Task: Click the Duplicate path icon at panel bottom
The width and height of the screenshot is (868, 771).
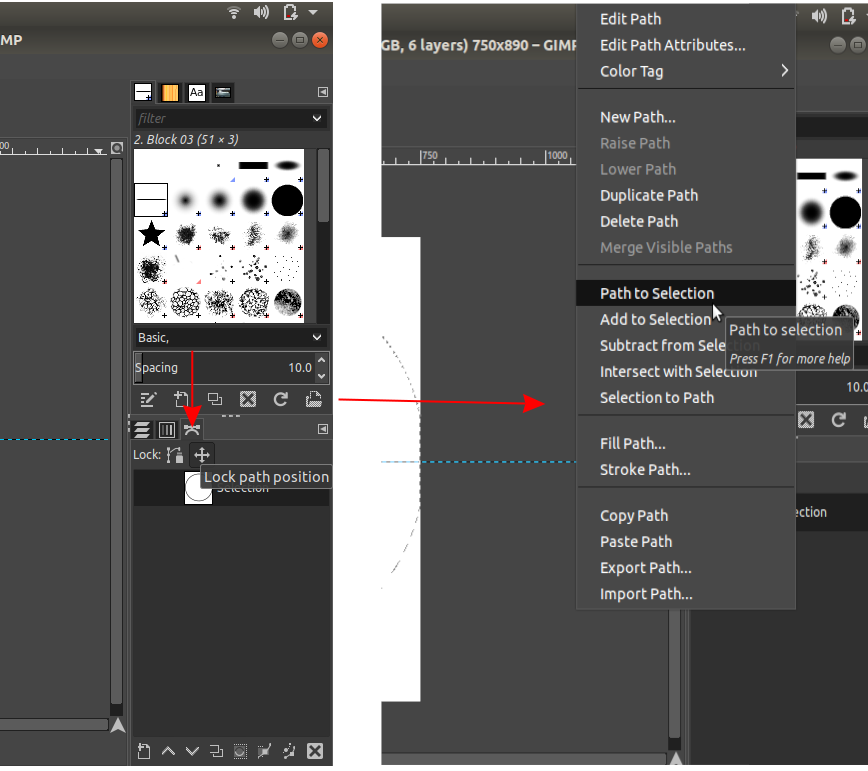Action: click(216, 751)
